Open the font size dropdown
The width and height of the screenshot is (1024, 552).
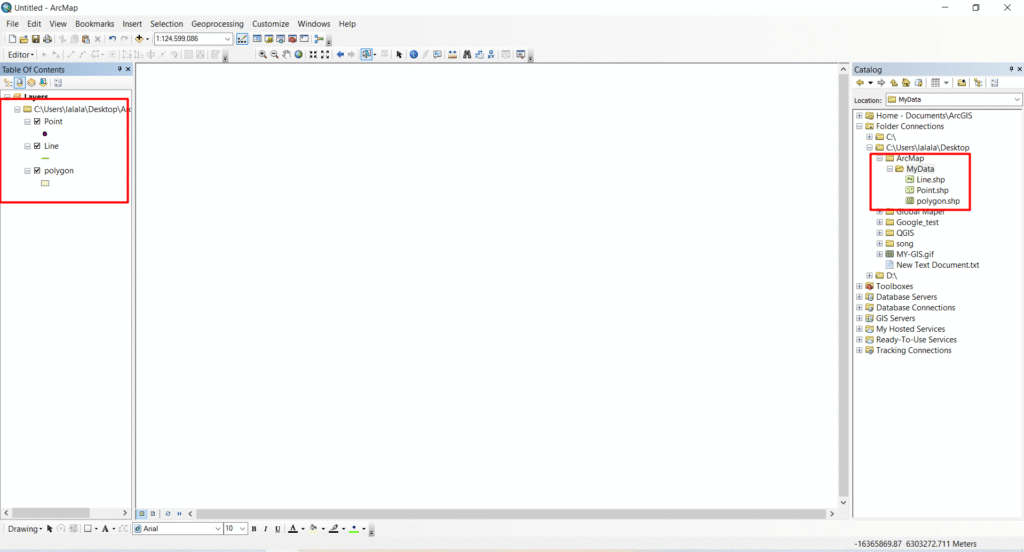pos(242,529)
